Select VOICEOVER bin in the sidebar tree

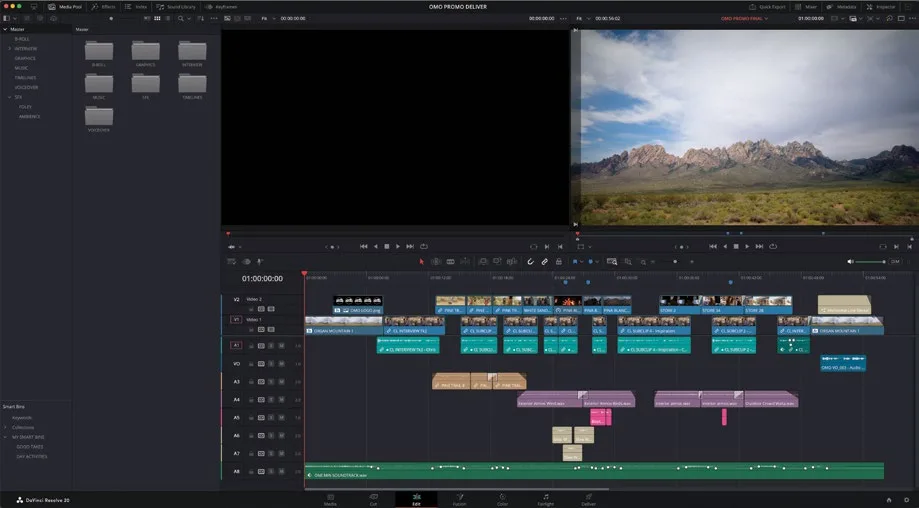point(26,87)
